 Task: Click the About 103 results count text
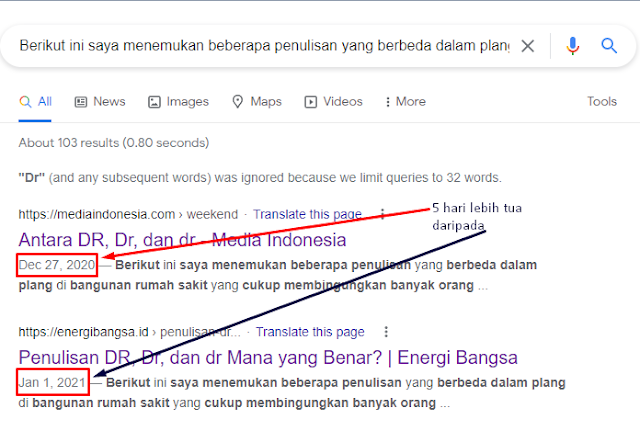coord(114,143)
